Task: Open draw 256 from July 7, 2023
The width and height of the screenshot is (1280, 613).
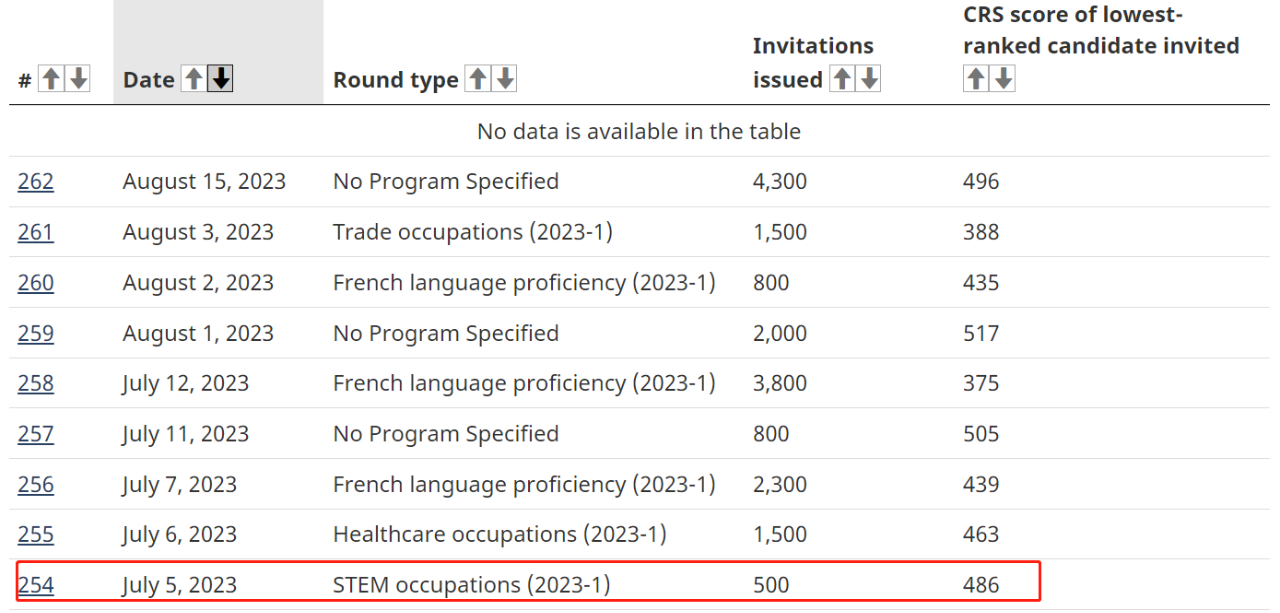Action: (x=36, y=485)
